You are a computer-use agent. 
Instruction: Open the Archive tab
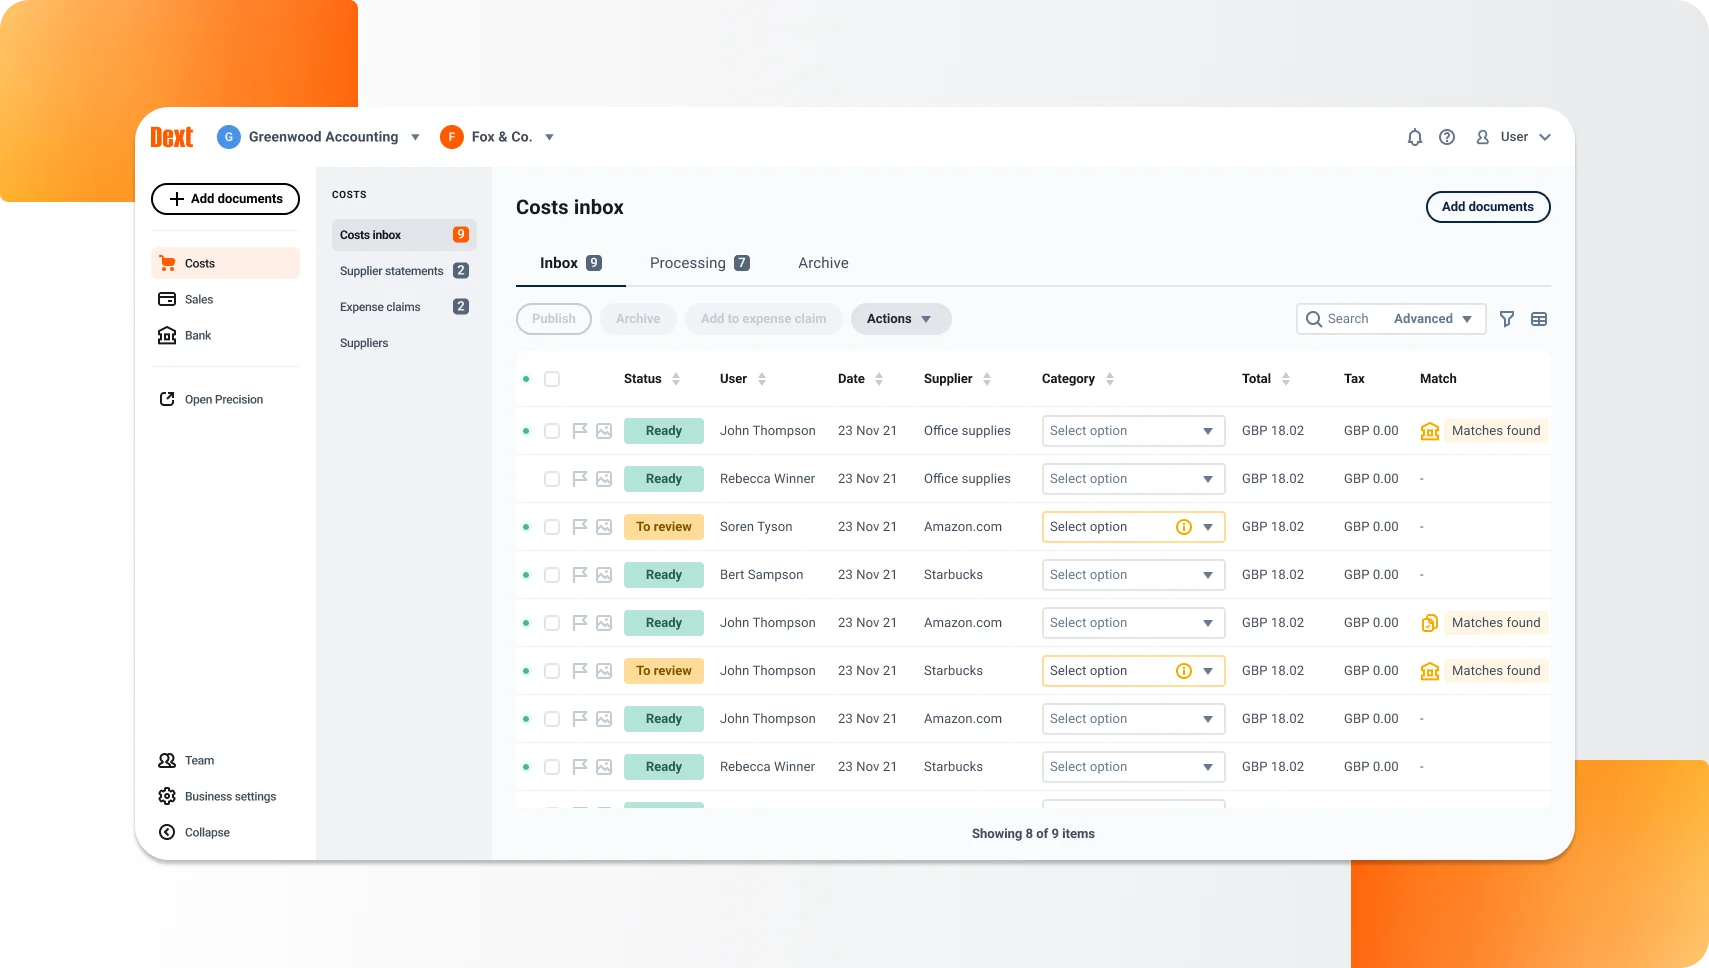click(x=822, y=262)
